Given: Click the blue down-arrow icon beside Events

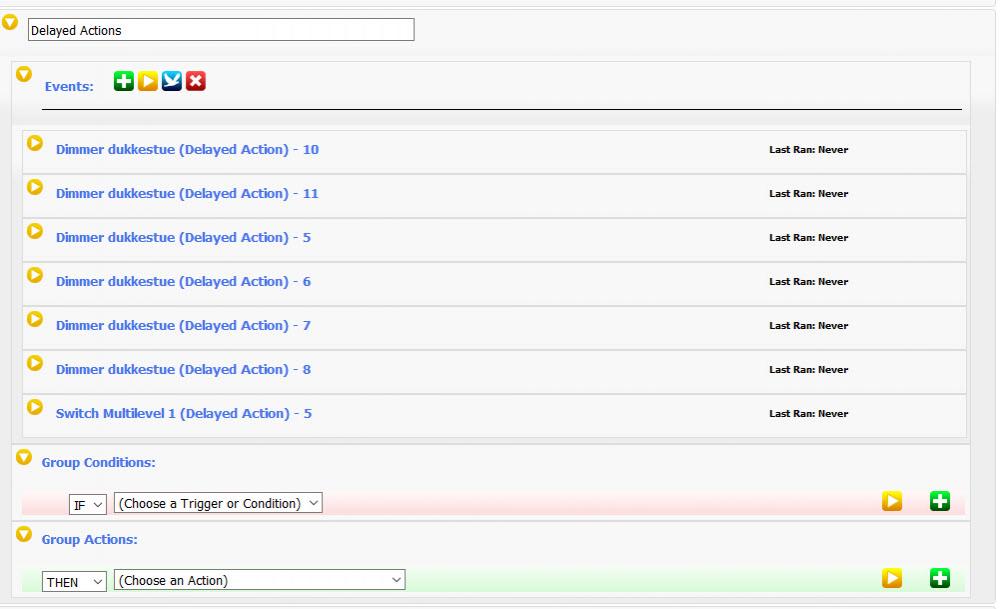Looking at the screenshot, I should tap(171, 81).
